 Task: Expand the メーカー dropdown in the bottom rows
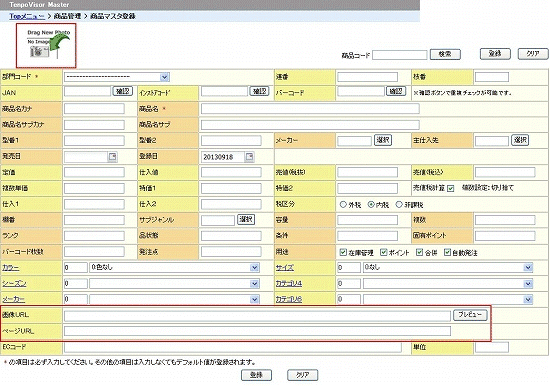[174, 299]
